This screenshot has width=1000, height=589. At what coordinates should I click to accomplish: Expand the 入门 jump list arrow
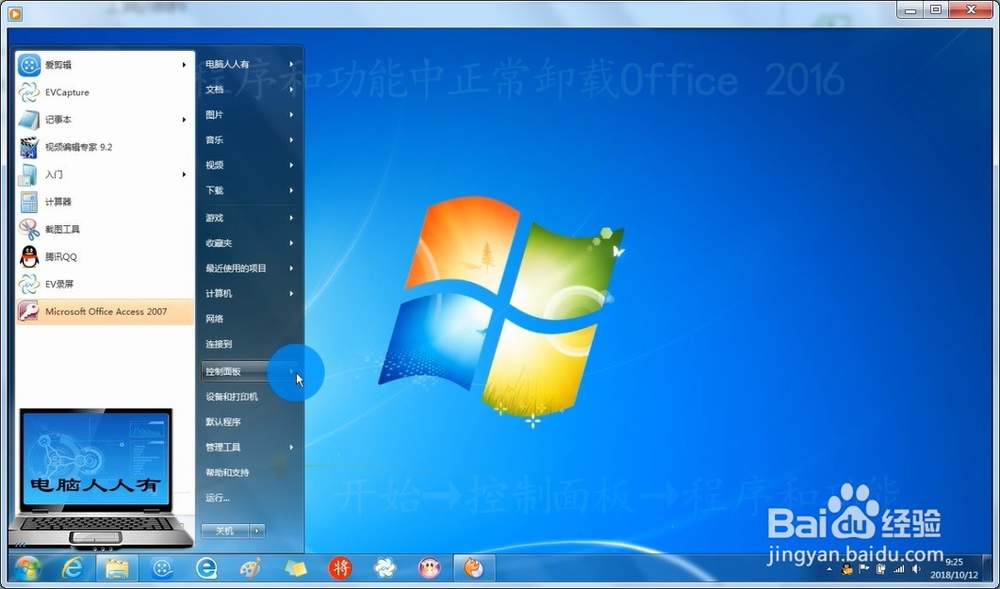tap(184, 175)
